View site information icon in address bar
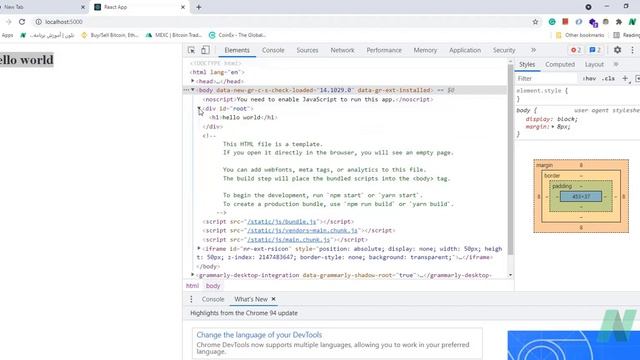640x360 pixels. [x=38, y=22]
